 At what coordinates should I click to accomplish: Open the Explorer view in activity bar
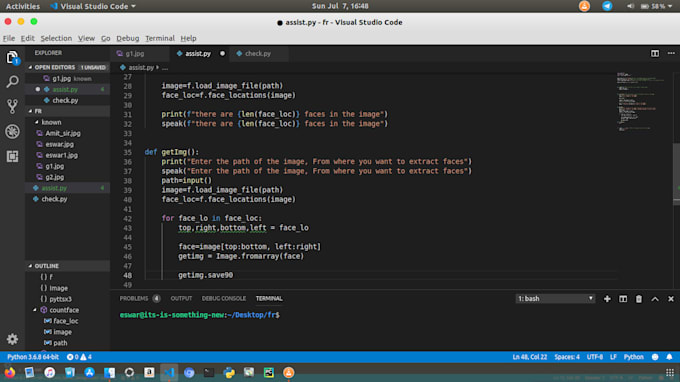[12, 57]
